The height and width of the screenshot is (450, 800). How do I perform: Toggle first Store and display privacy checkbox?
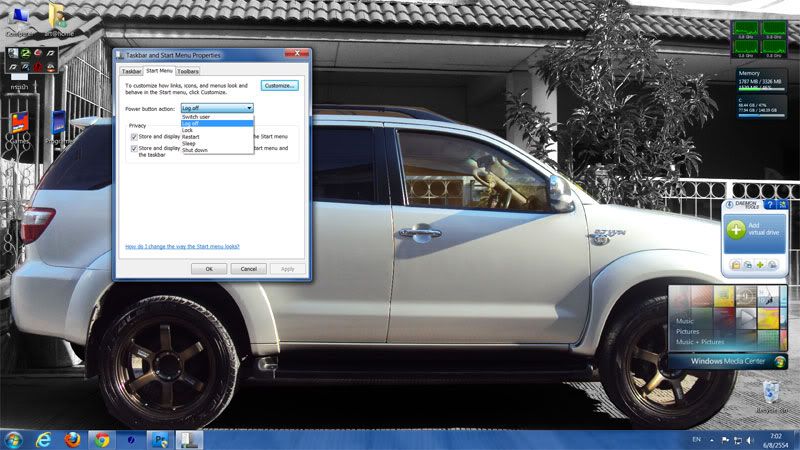pos(135,136)
